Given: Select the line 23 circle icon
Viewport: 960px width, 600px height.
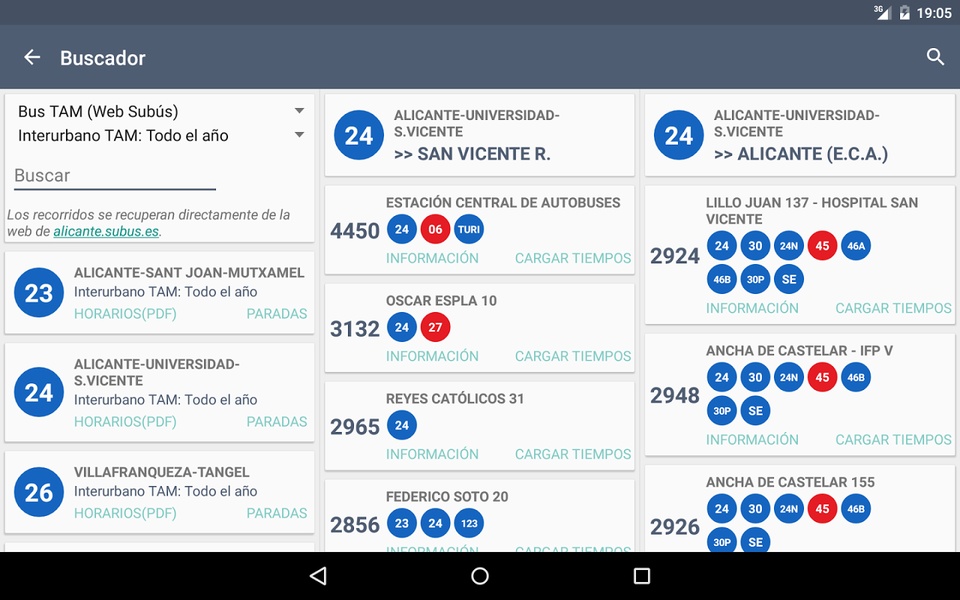Looking at the screenshot, I should click(39, 293).
